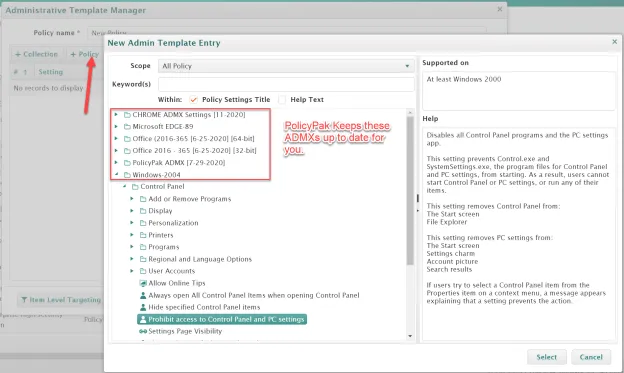
Task: Click 'At least Windows 2000' supported-on text
Action: [x=464, y=79]
